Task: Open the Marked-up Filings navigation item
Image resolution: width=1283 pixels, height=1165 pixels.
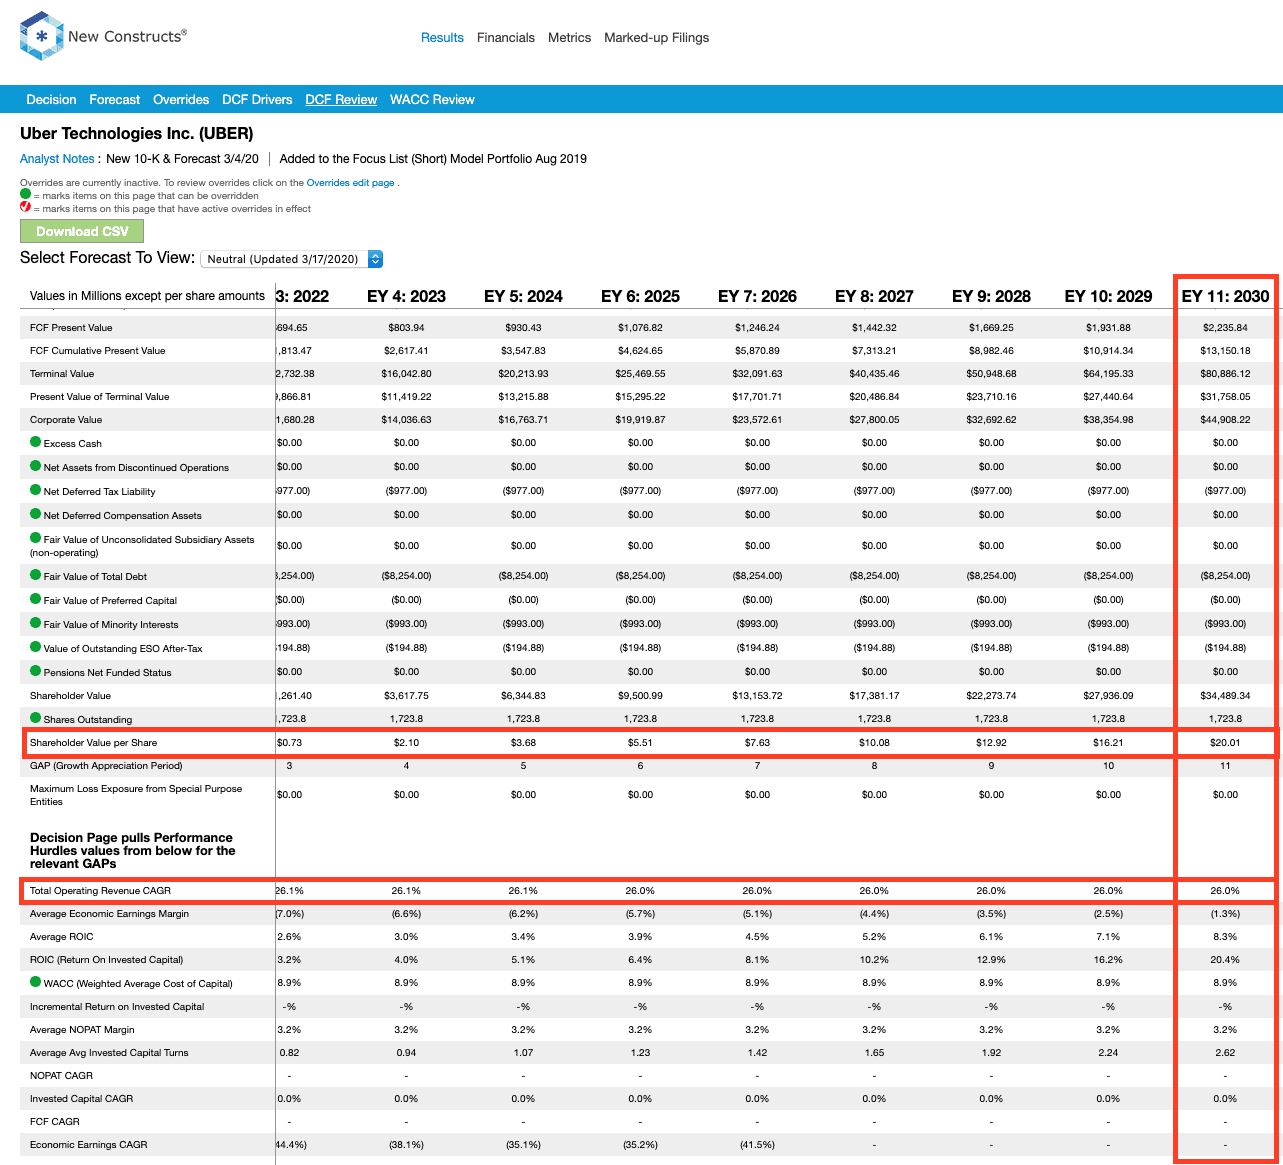Action: pos(656,38)
